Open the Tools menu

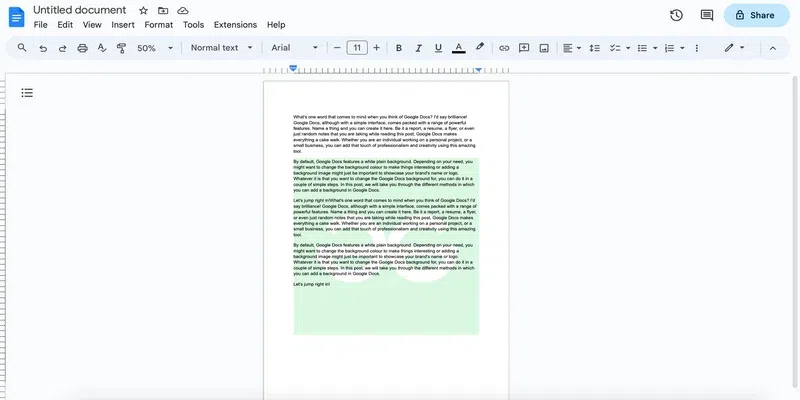(193, 24)
